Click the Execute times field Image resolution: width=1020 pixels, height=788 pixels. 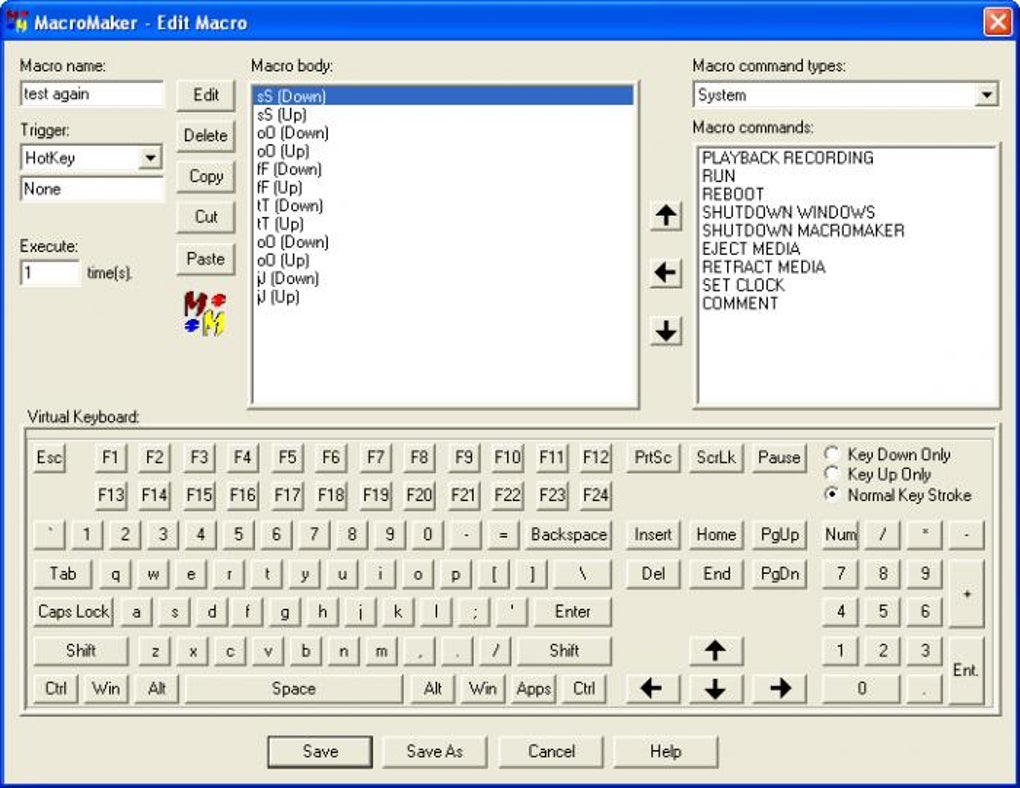[50, 273]
